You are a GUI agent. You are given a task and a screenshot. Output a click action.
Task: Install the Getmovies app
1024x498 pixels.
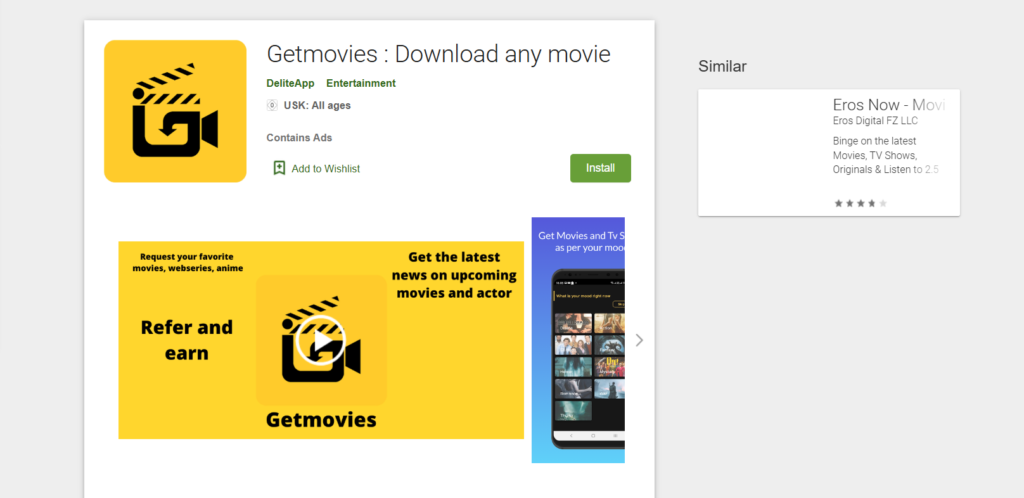pos(600,168)
